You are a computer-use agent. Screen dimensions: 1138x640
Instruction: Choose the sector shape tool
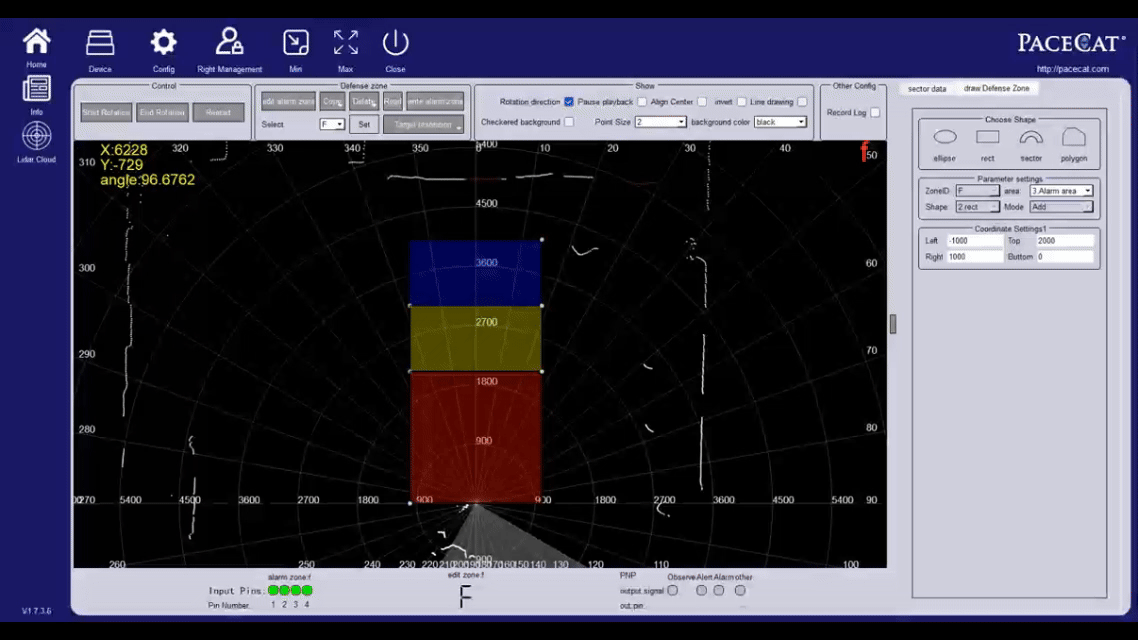(1031, 138)
